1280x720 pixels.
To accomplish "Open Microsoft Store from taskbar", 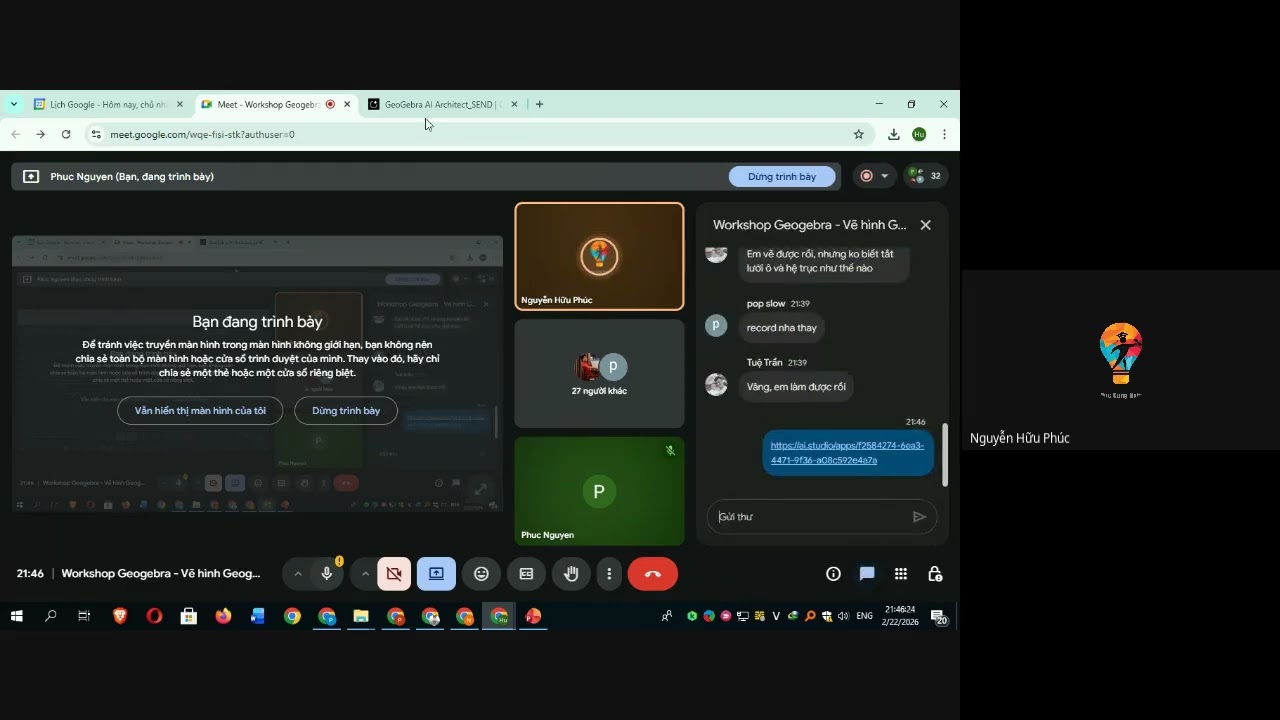I will pos(188,616).
